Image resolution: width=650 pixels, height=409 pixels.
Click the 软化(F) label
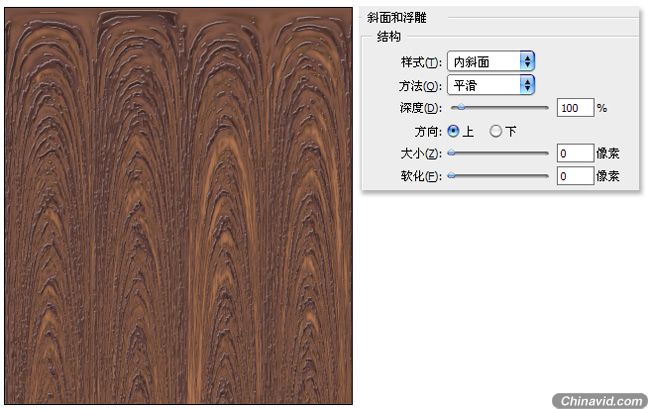[421, 176]
